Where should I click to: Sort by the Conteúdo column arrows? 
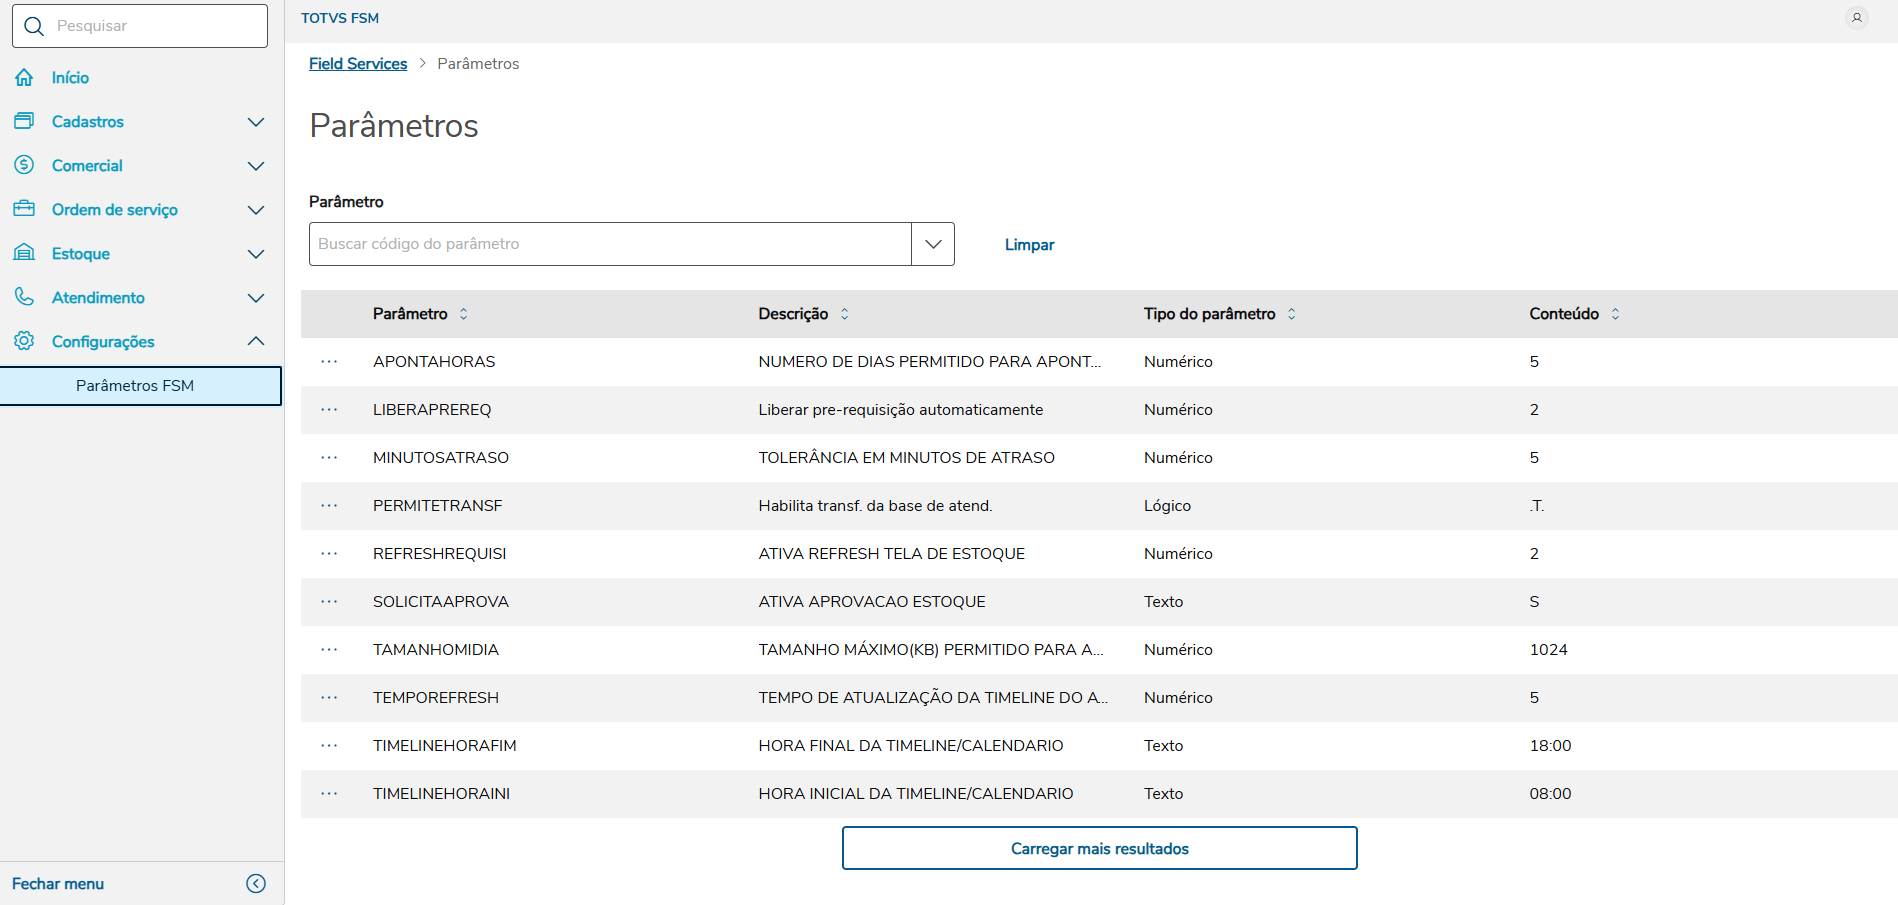click(1615, 314)
